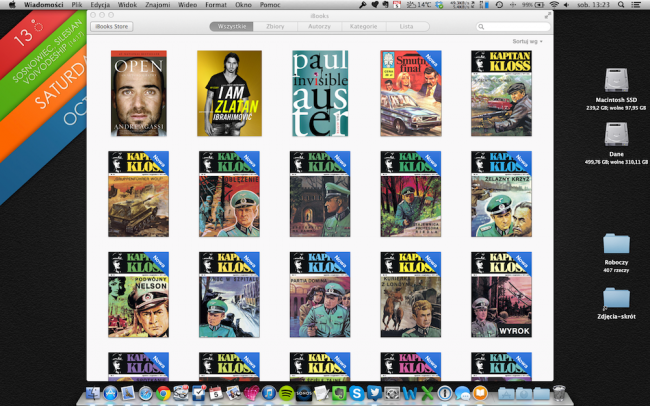
Task: Open the Okno menu
Action: pos(243,5)
